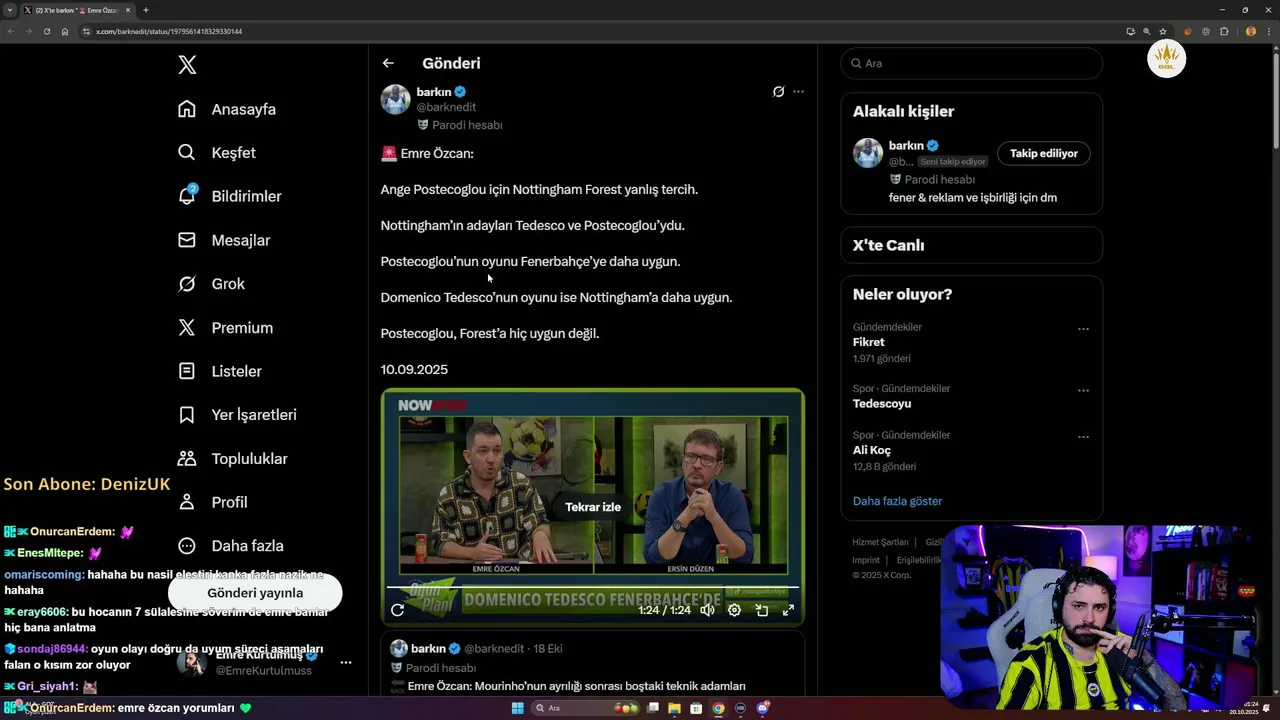1280x720 pixels.
Task: Click the Gönderi yayınla button
Action: tap(255, 593)
